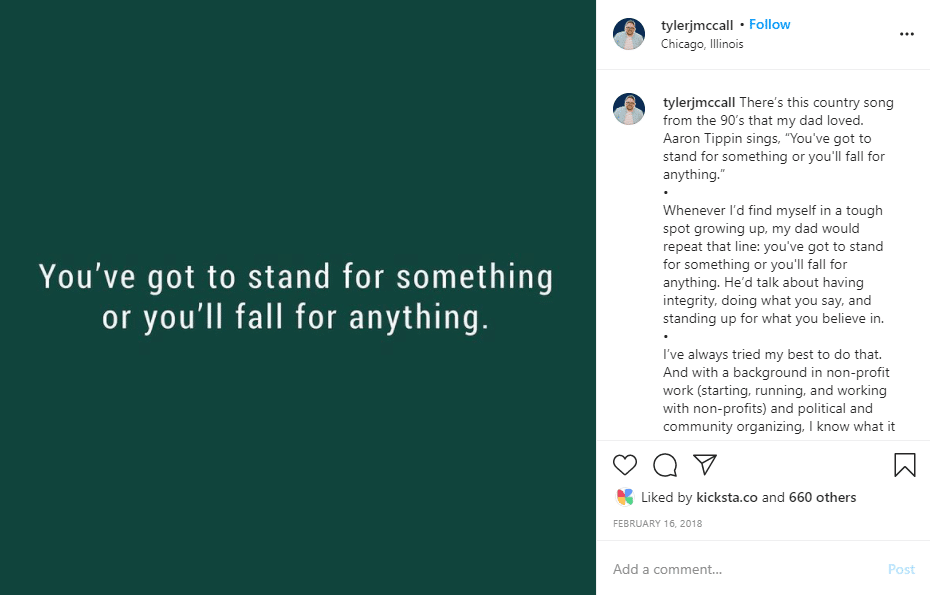
Task: Click the Follow link
Action: 769,24
